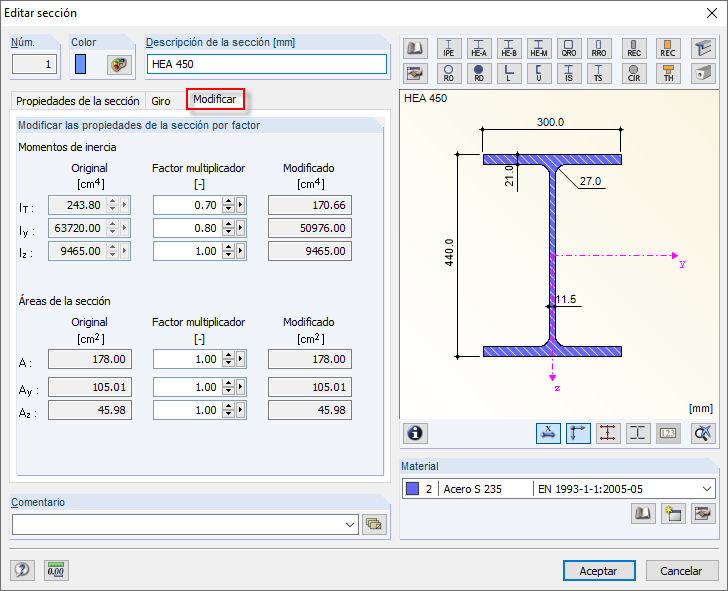Select the RRO rectangular hollow section icon
This screenshot has width=728, height=591.
coord(599,48)
